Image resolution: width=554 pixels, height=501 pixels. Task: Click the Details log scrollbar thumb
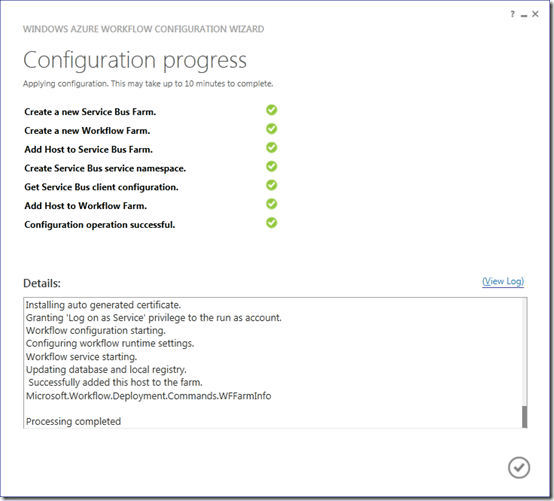point(524,417)
